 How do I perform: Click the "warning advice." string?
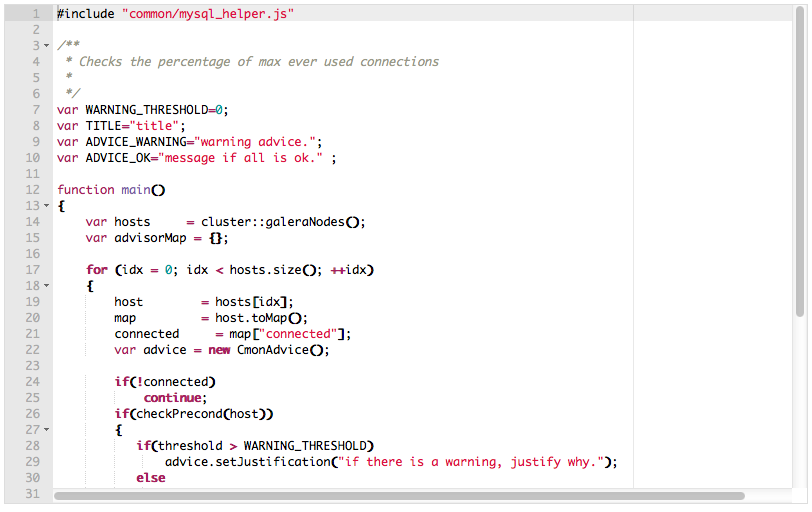tap(255, 142)
